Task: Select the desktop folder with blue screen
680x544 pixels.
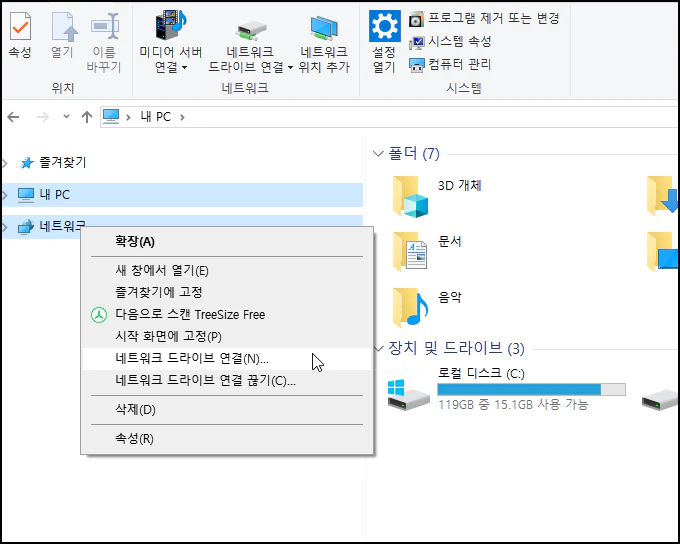Action: (x=662, y=252)
